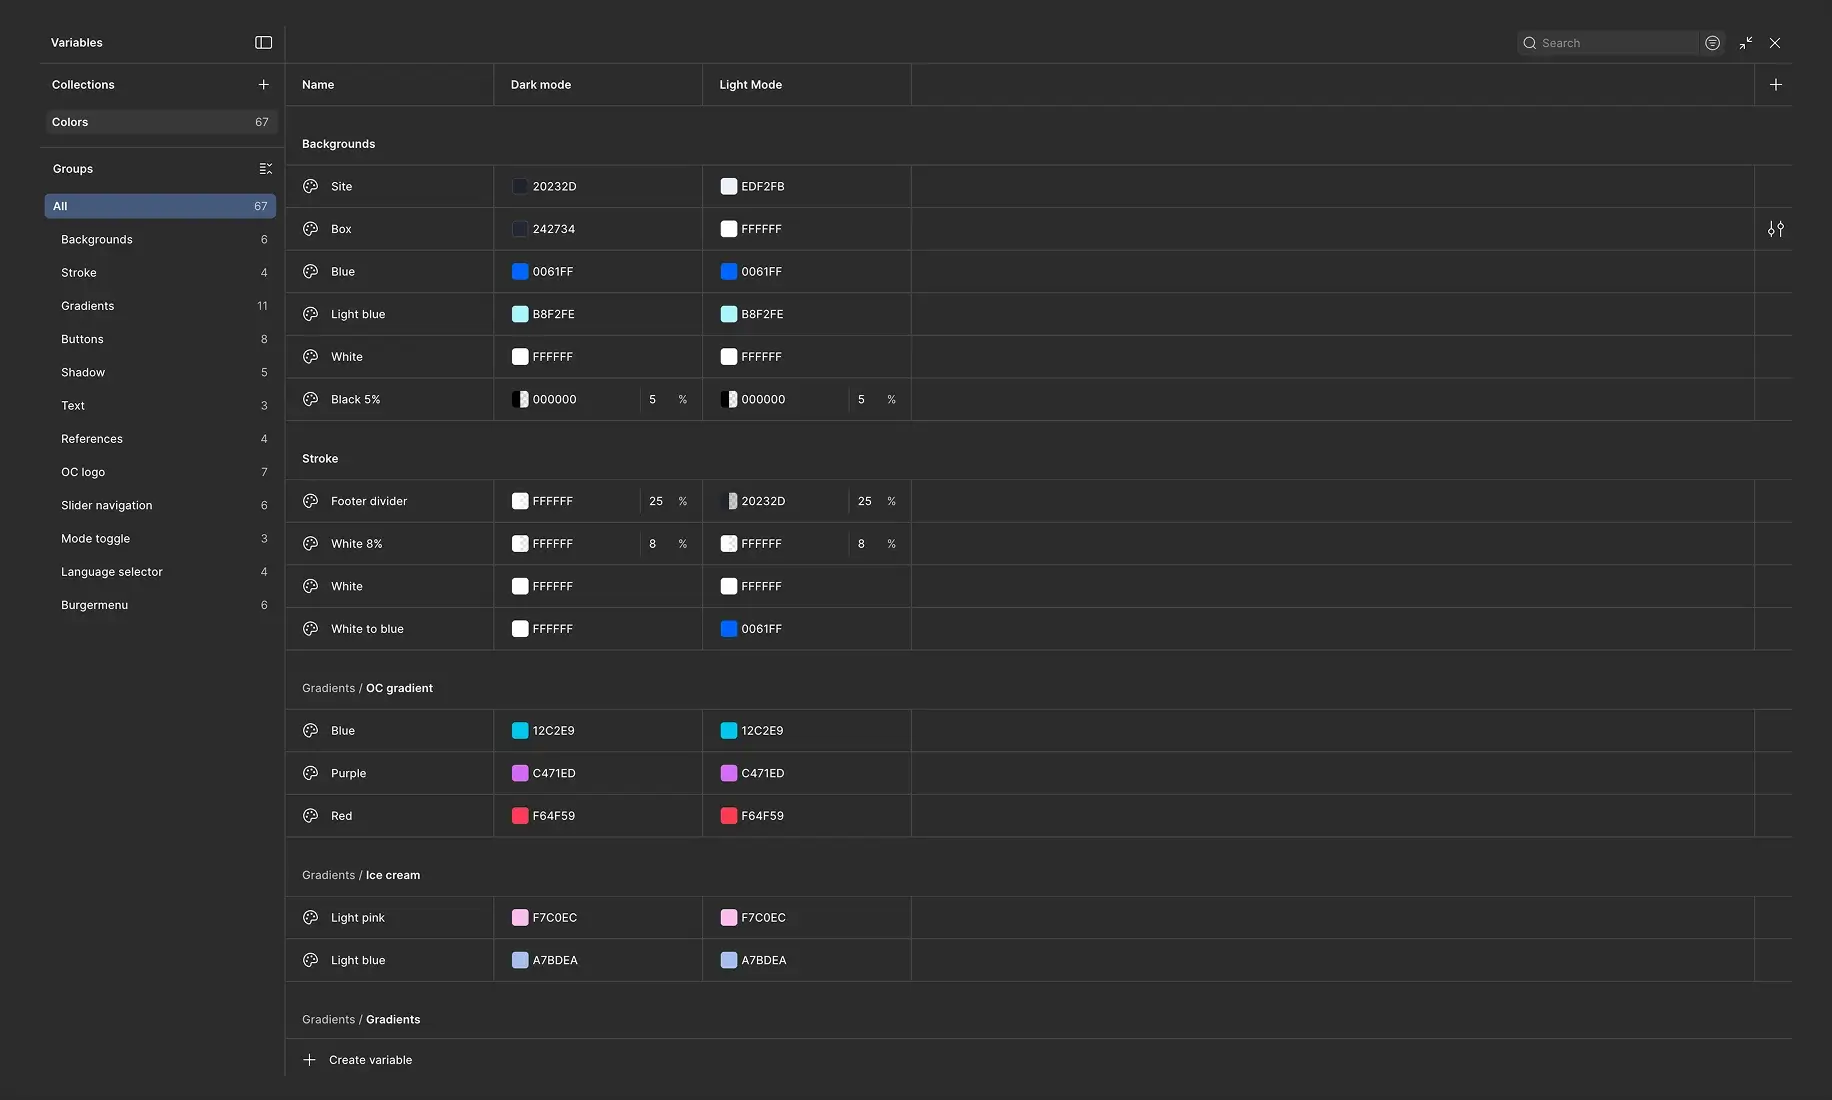Click the Light pink F7C0EC dark mode swatch
This screenshot has height=1100, width=1832.
tap(520, 918)
